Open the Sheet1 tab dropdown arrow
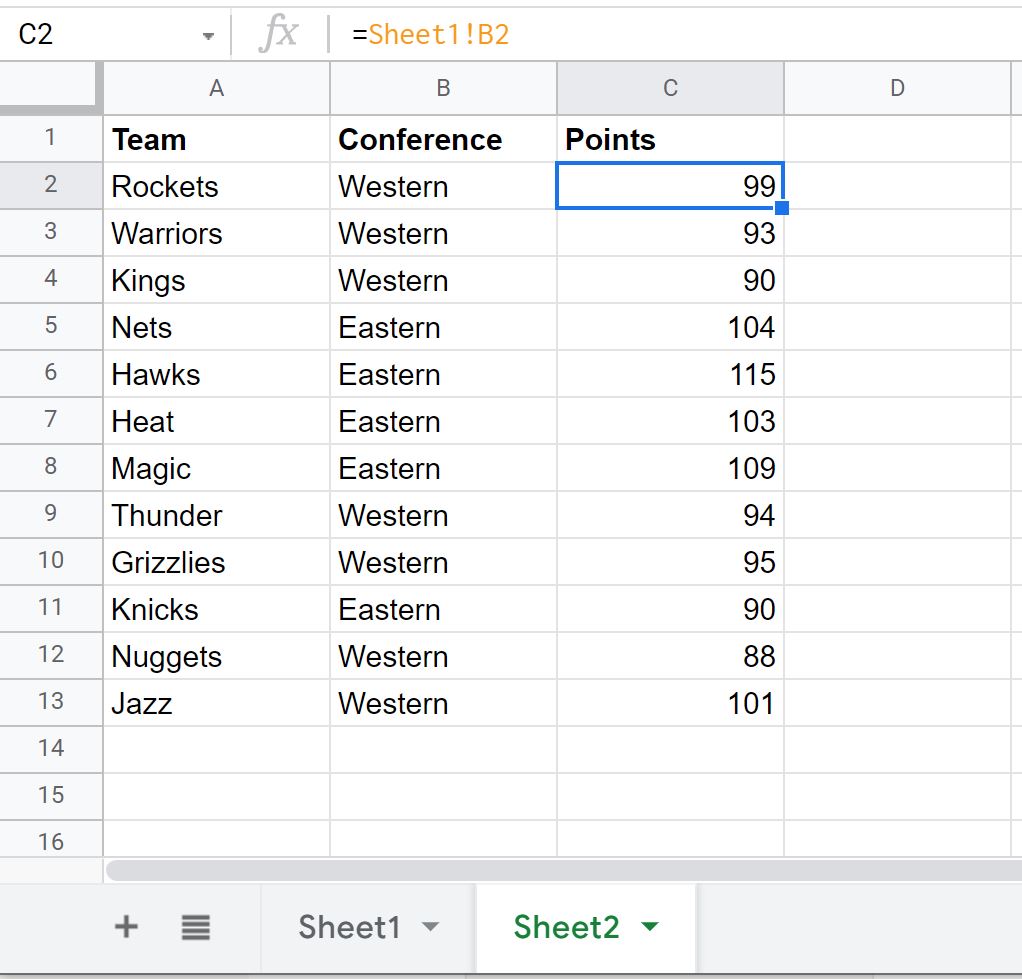 click(430, 926)
